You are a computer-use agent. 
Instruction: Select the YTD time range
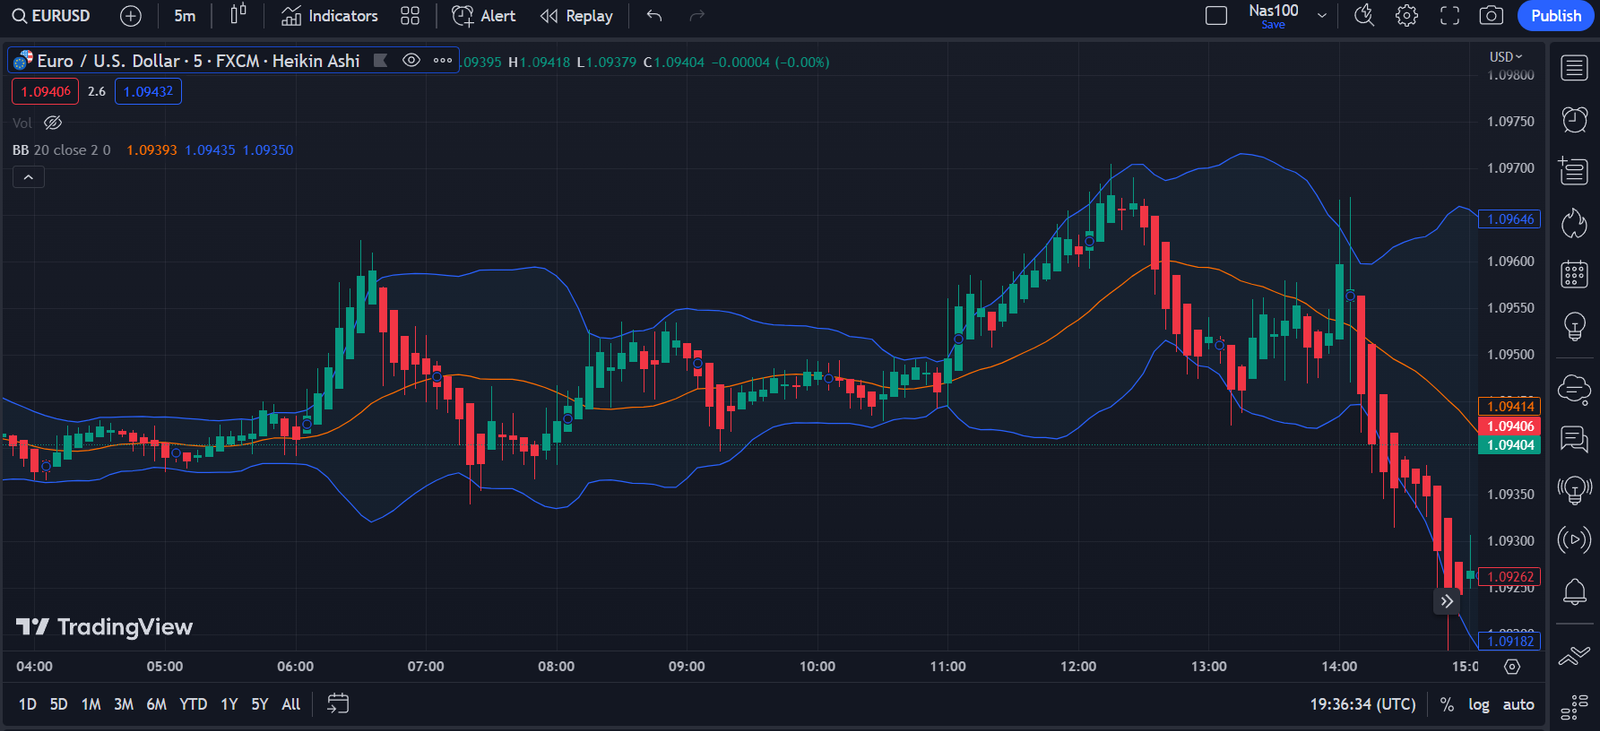(193, 705)
